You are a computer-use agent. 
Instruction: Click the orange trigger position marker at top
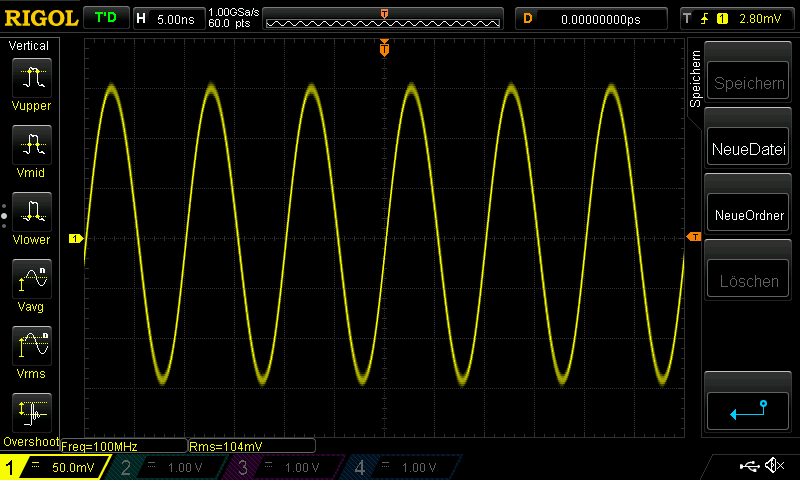(x=384, y=48)
